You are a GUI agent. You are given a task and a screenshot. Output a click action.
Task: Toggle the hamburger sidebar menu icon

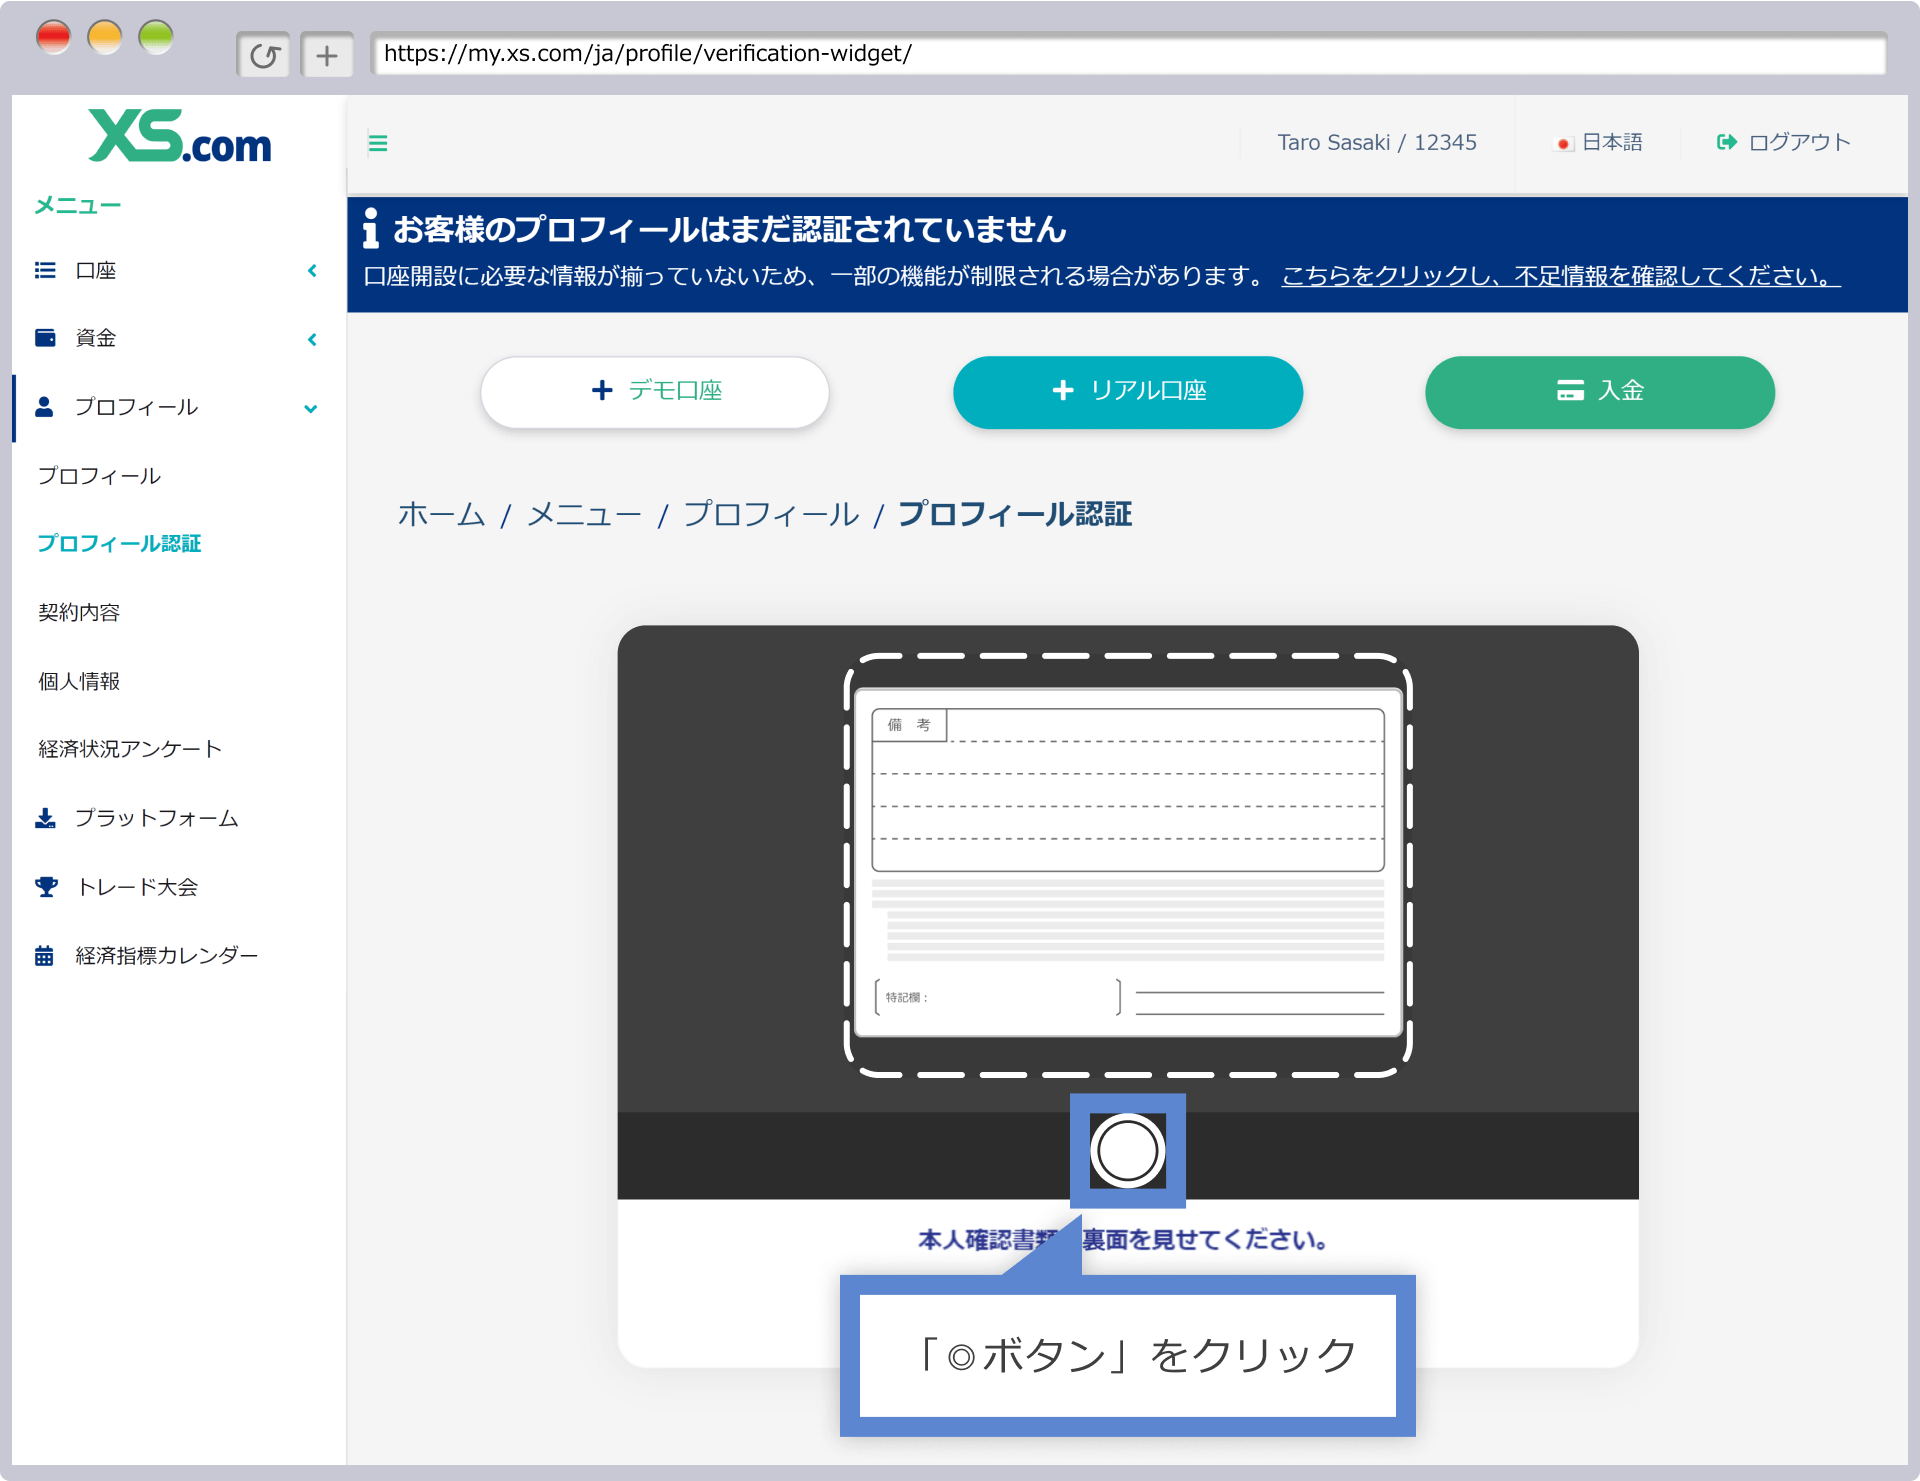tap(378, 143)
